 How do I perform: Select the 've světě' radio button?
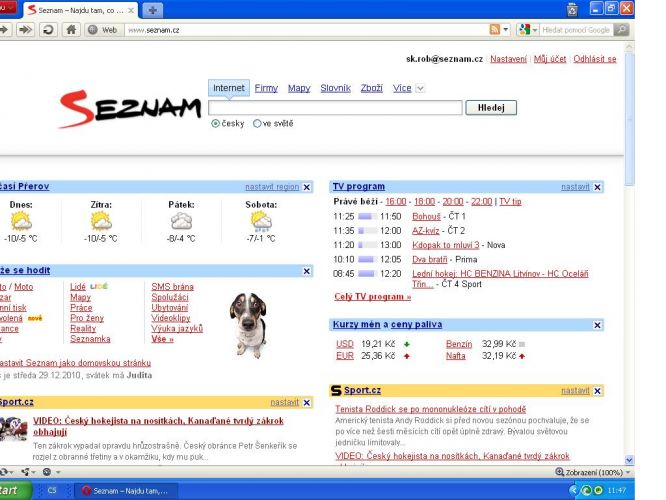pos(257,124)
